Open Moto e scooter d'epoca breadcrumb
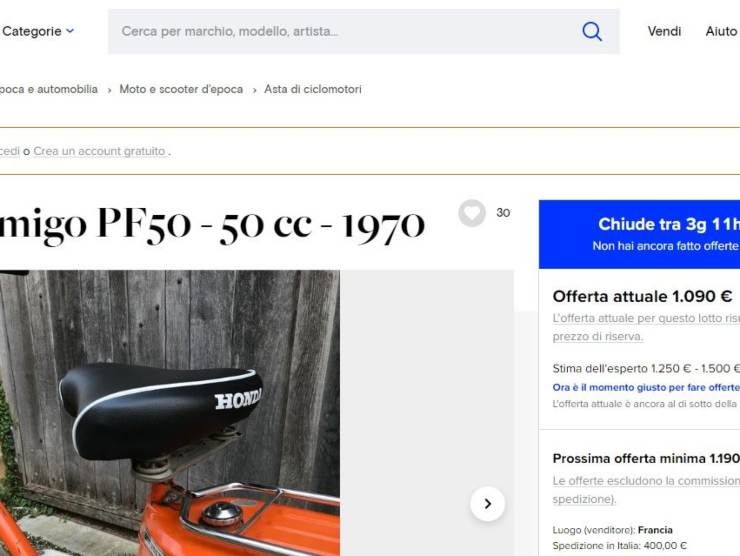The height and width of the screenshot is (556, 740). pyautogui.click(x=181, y=89)
